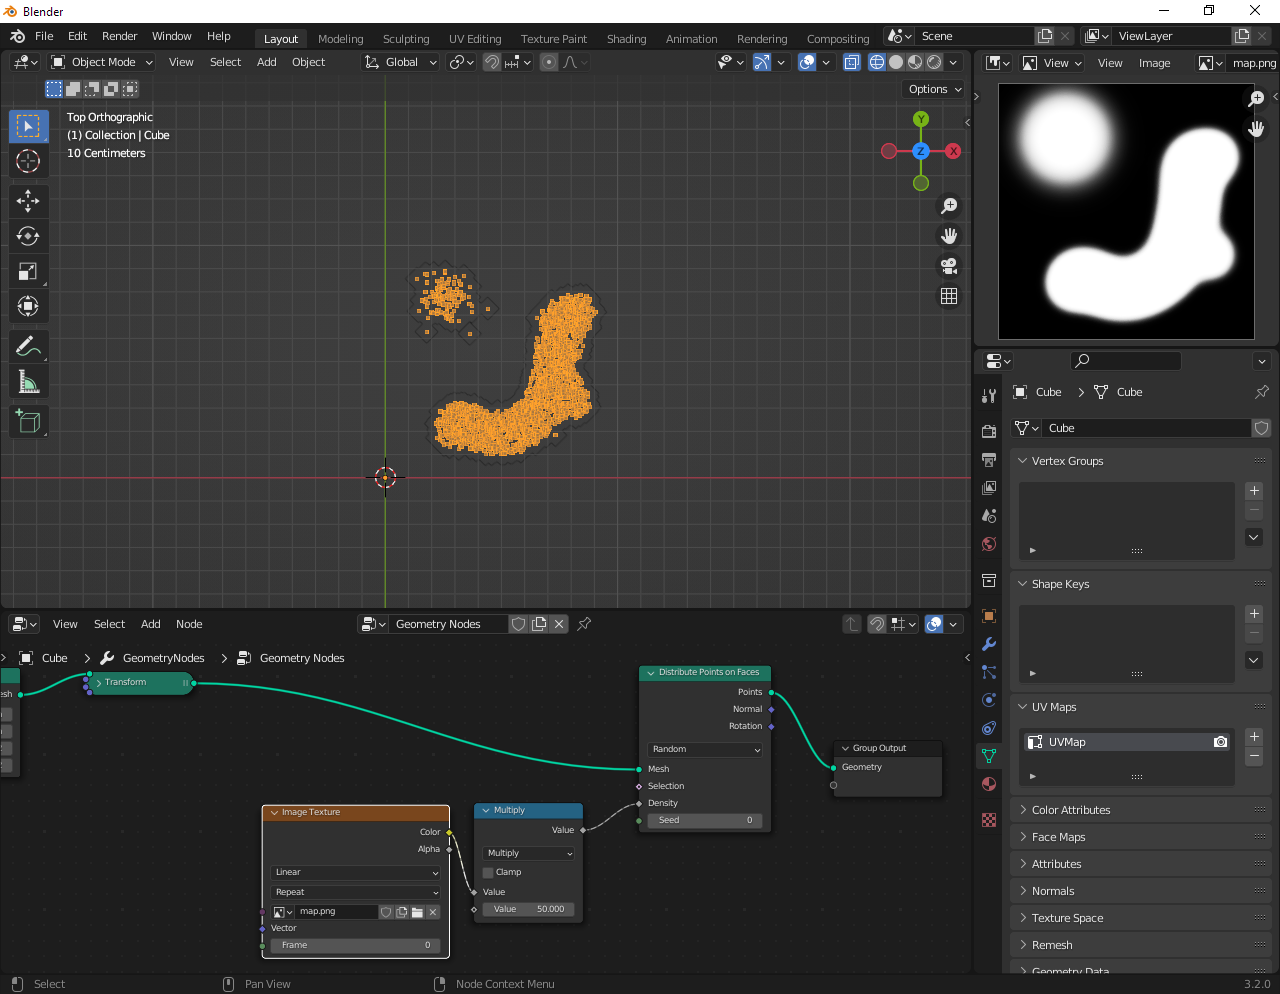Image resolution: width=1280 pixels, height=994 pixels.
Task: Open the Modifier properties tab (wrench)
Action: (989, 644)
